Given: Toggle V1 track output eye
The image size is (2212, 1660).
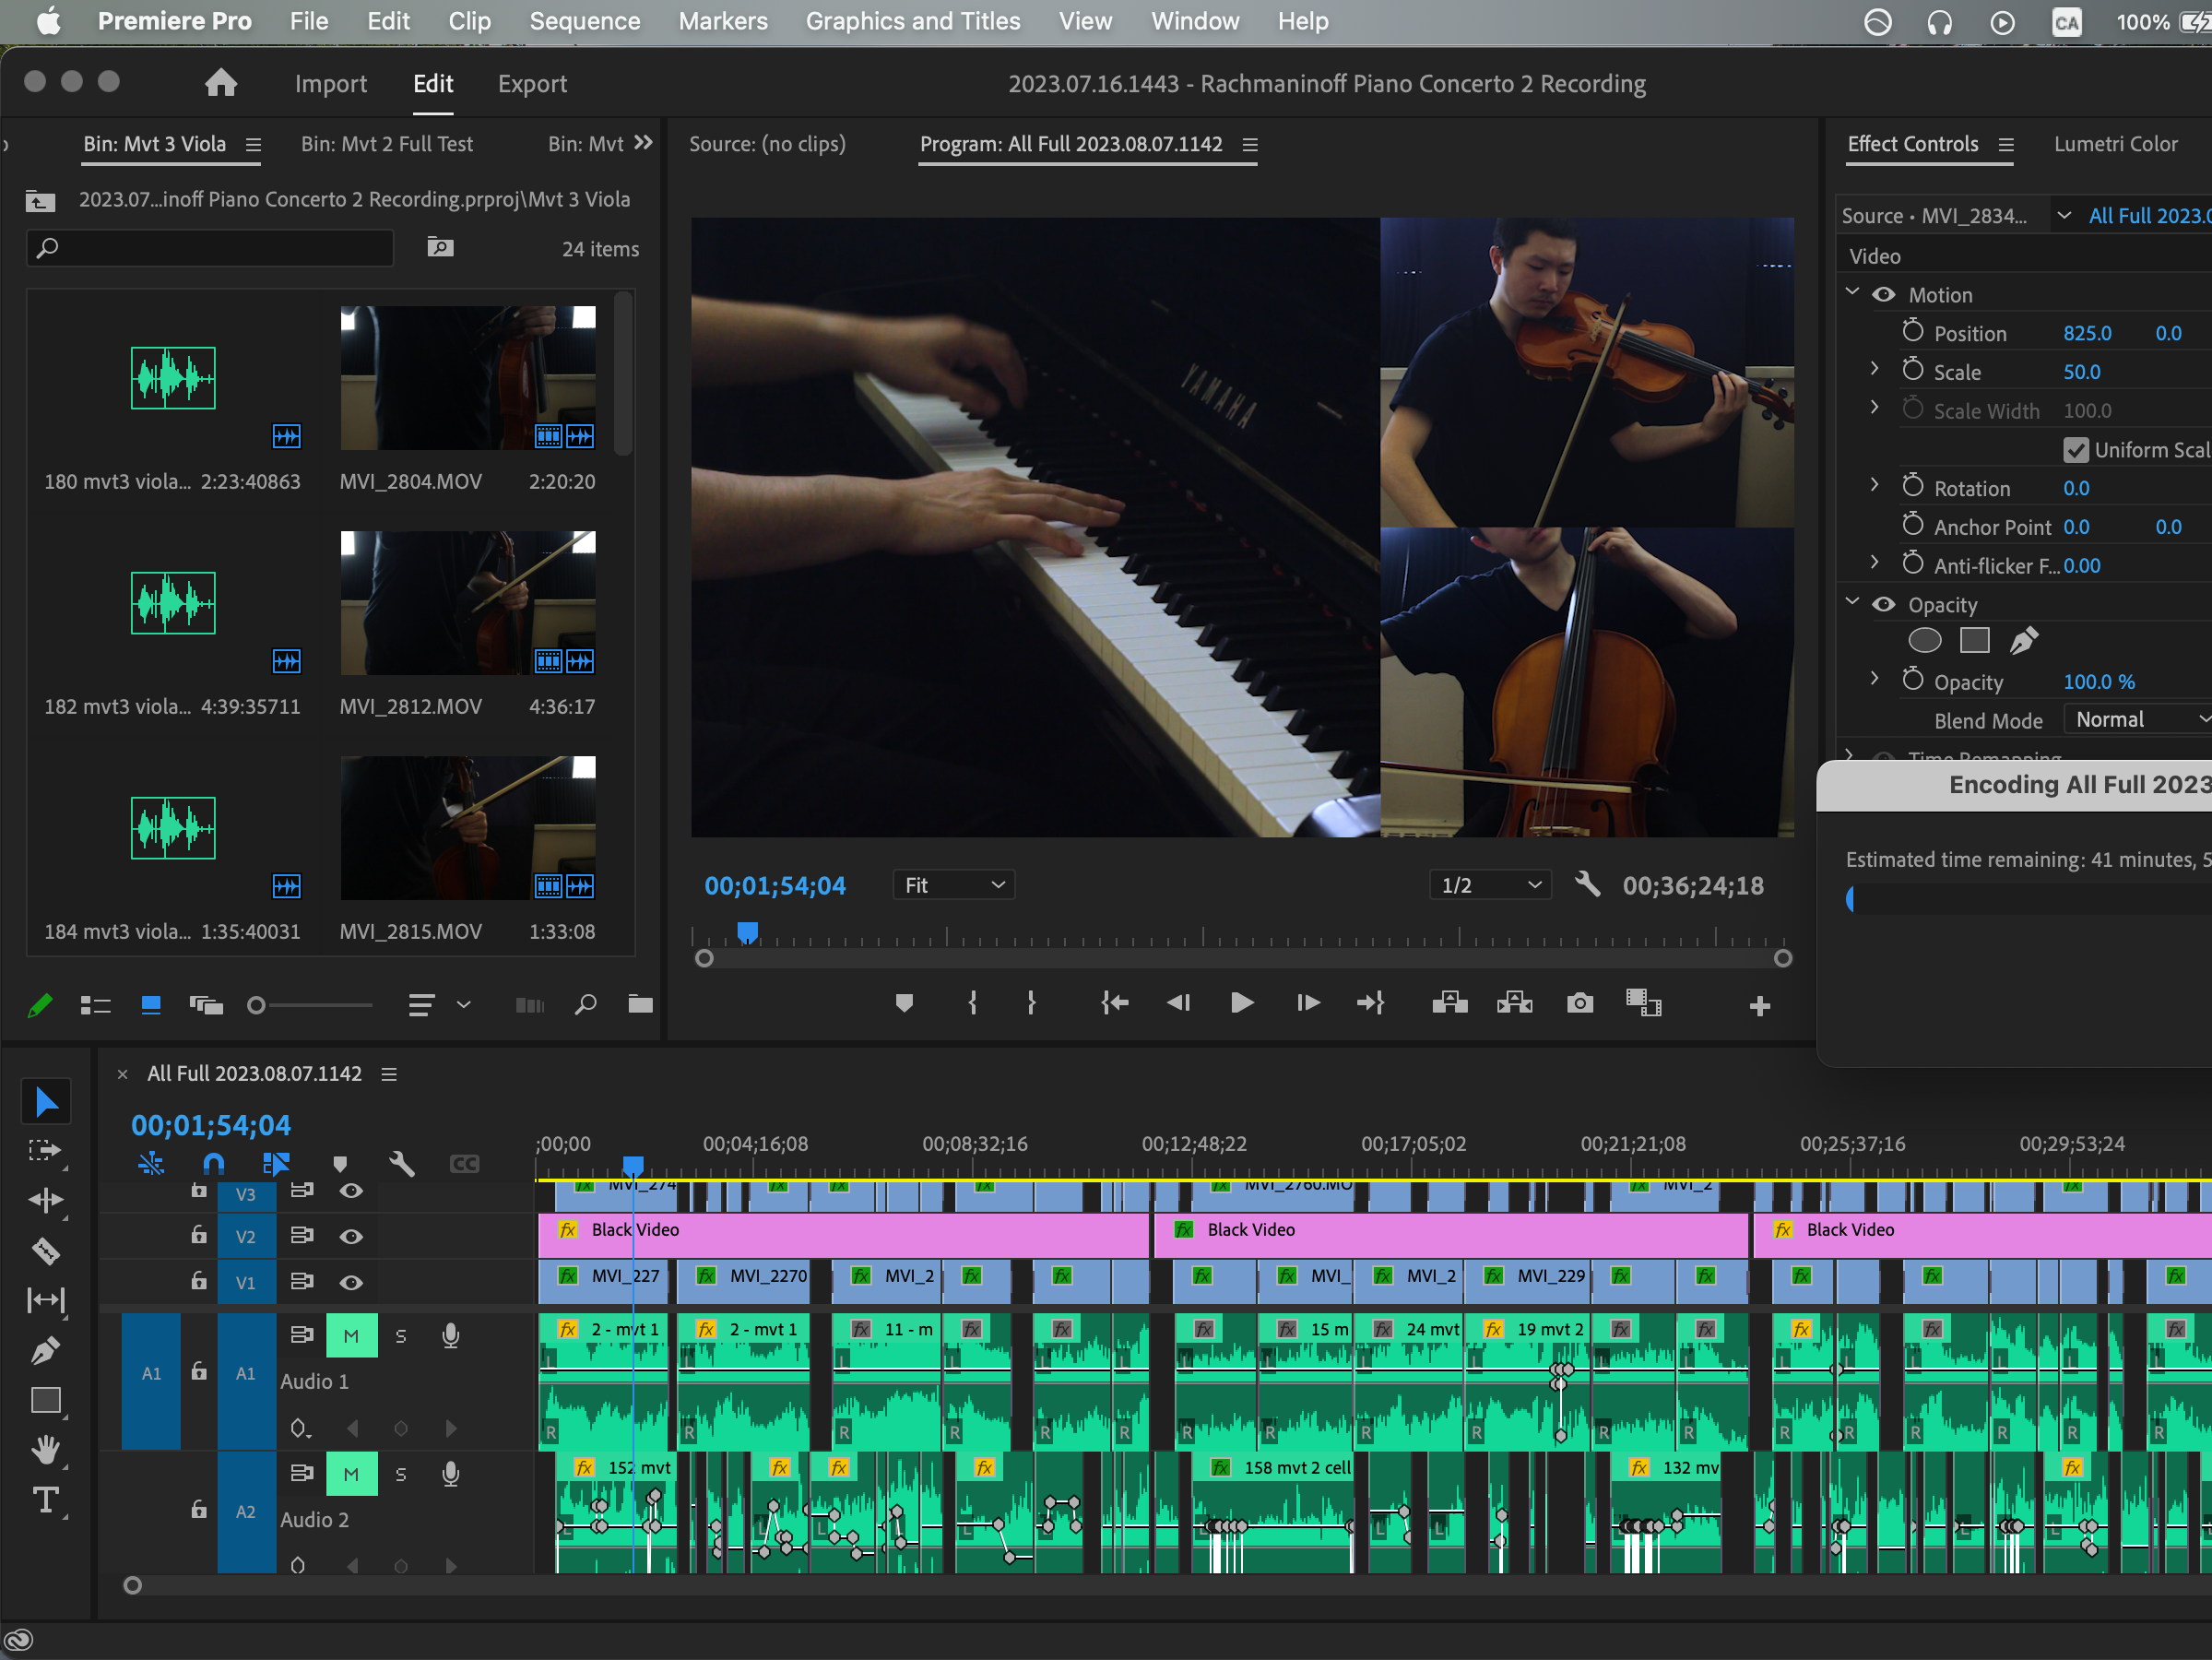Looking at the screenshot, I should point(350,1282).
